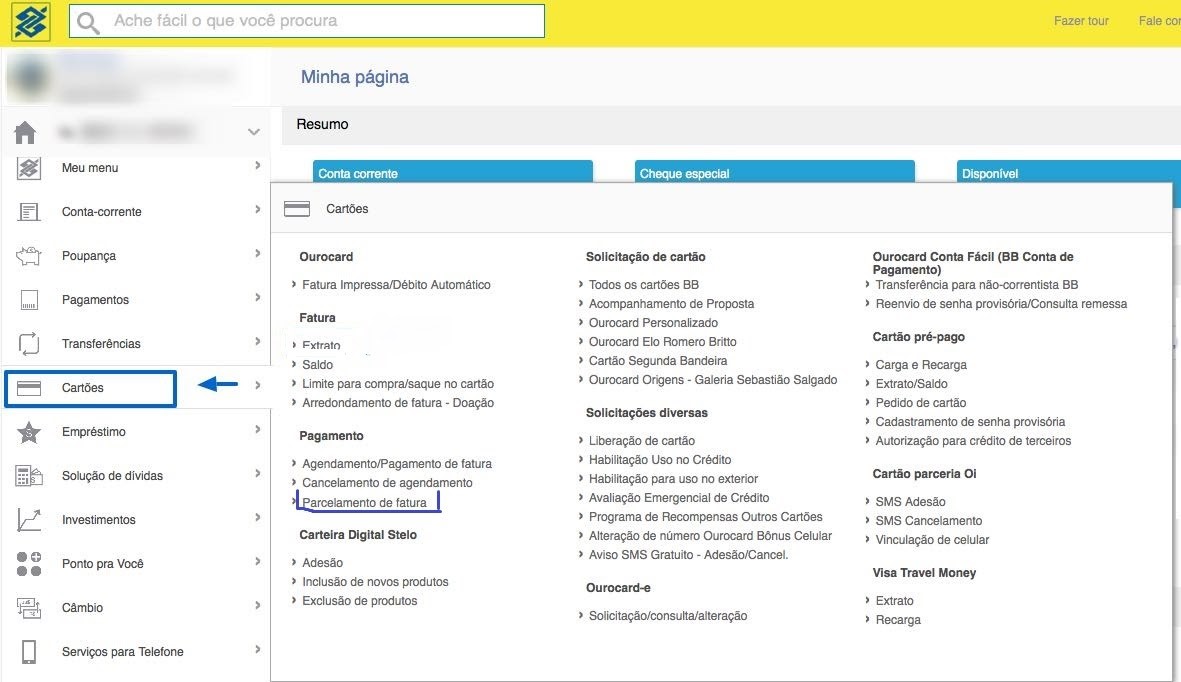Click the Minha página heading
The width and height of the screenshot is (1181, 682).
click(x=355, y=77)
